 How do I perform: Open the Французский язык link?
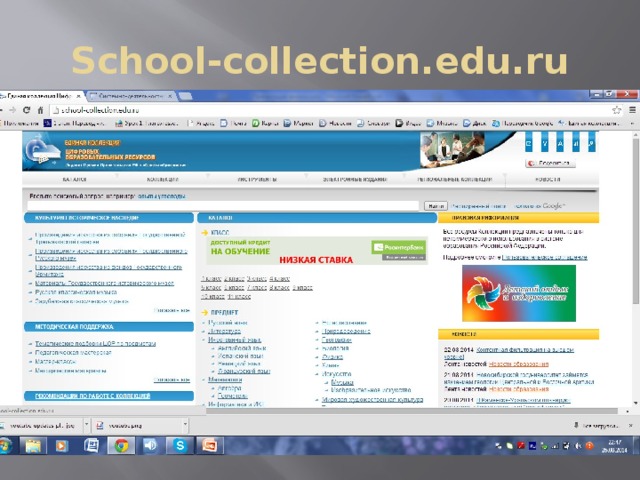coord(244,371)
